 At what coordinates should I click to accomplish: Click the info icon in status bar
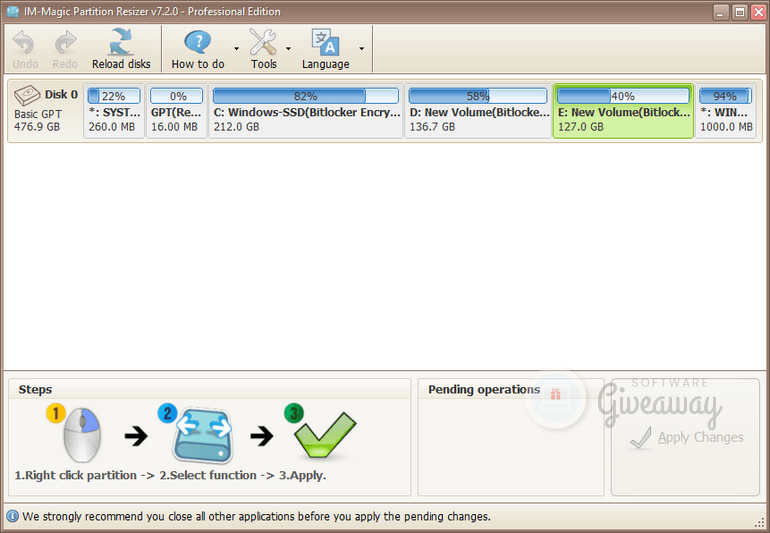pos(12,517)
